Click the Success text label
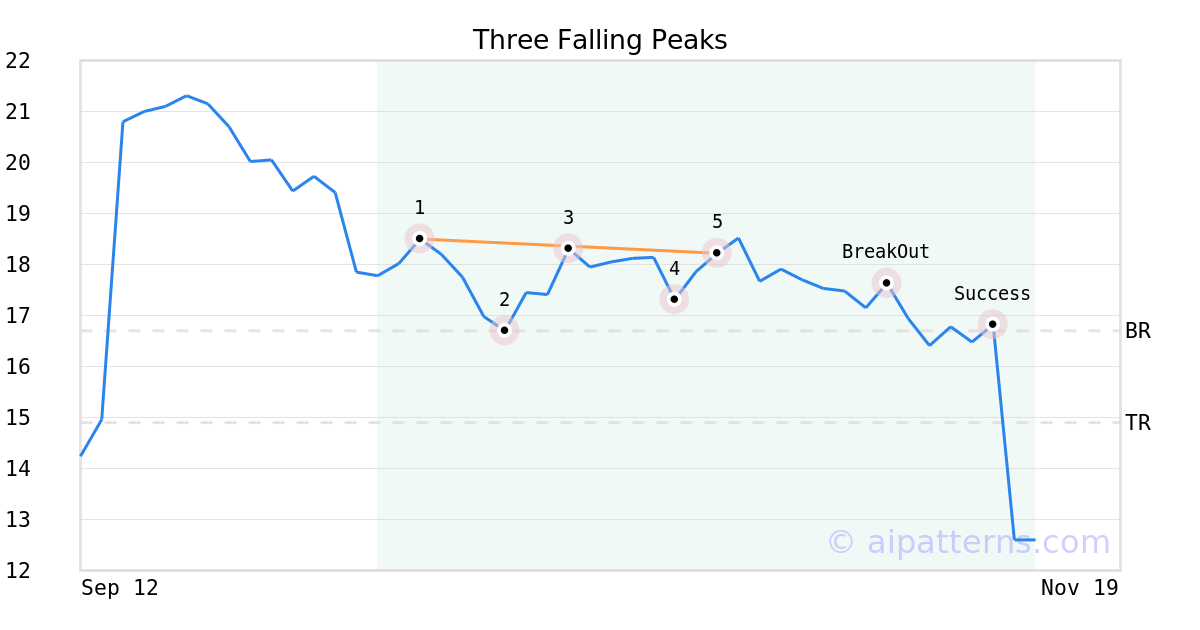The height and width of the screenshot is (630, 1200). point(992,294)
